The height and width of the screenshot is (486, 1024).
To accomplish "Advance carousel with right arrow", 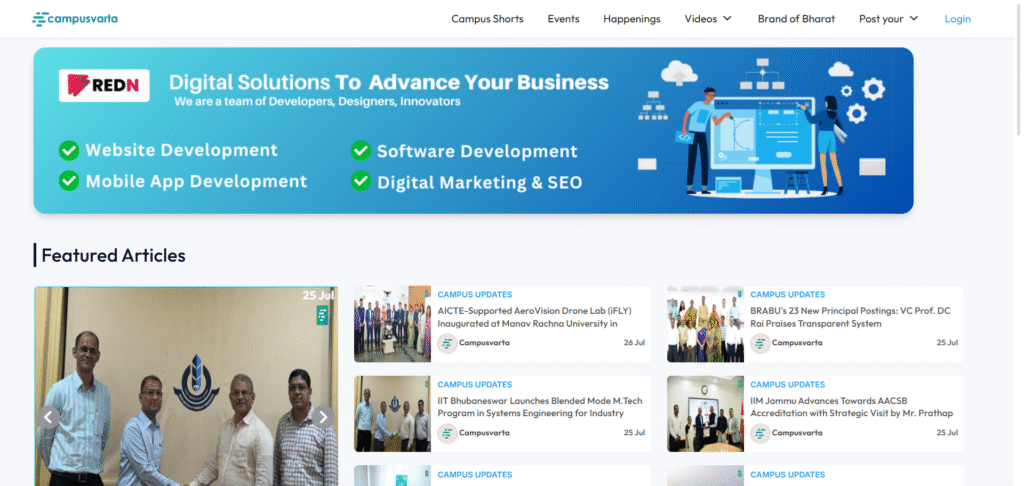I will (x=323, y=417).
